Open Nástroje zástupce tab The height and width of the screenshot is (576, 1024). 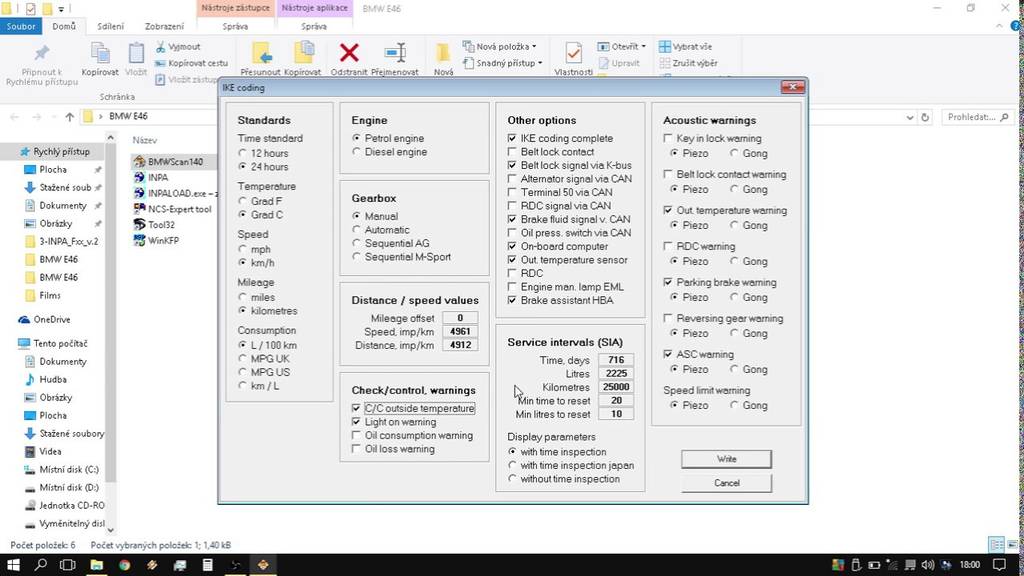(x=235, y=8)
